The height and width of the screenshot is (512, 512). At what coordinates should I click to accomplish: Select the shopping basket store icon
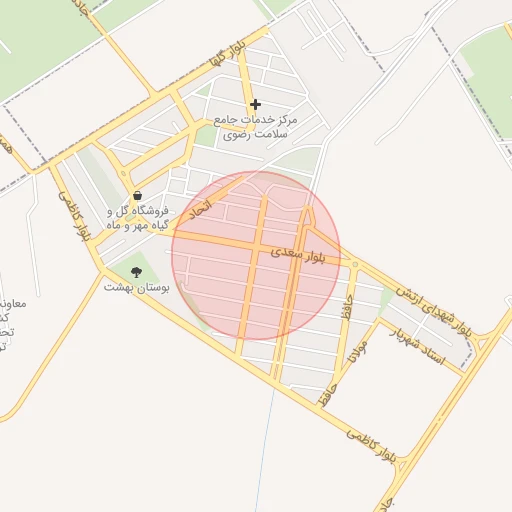tap(137, 195)
